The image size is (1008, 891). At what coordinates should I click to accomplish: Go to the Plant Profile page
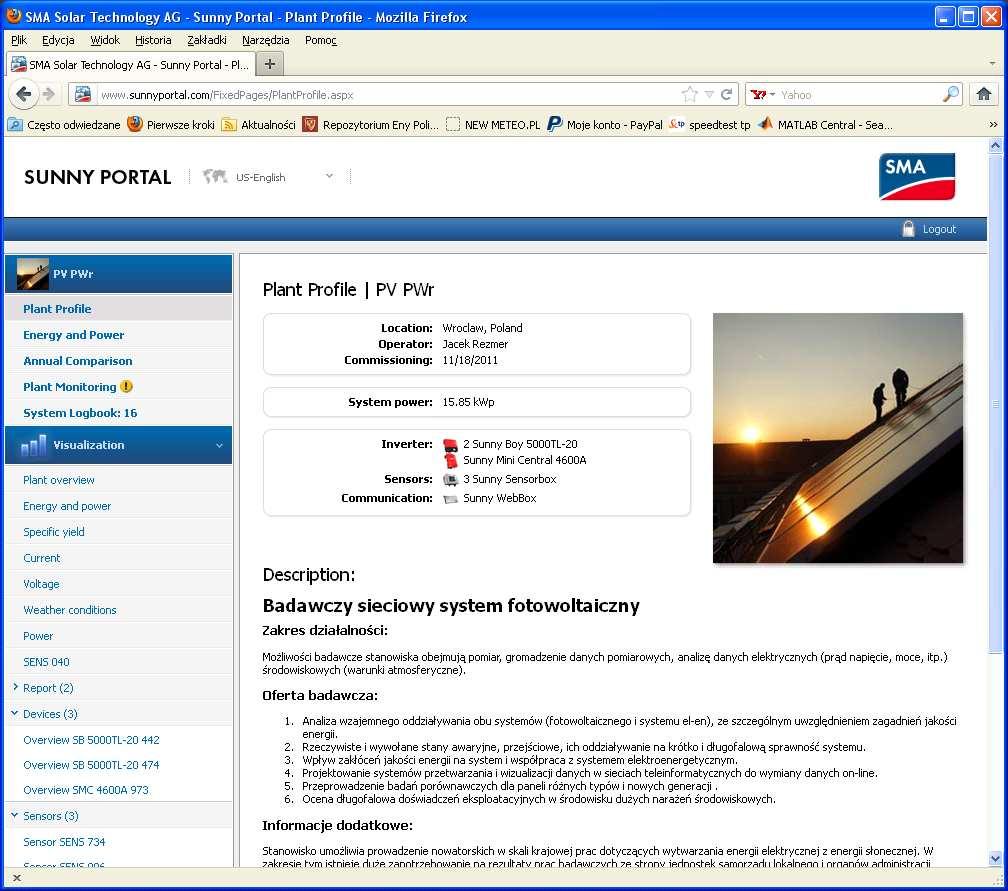click(x=57, y=309)
